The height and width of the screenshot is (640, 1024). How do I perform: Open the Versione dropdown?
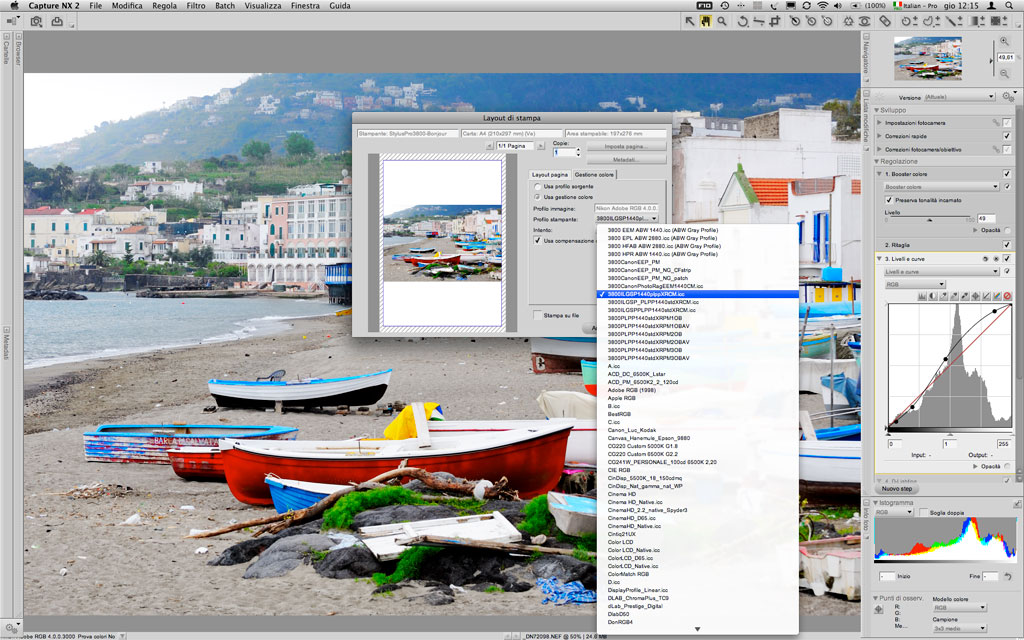point(959,97)
